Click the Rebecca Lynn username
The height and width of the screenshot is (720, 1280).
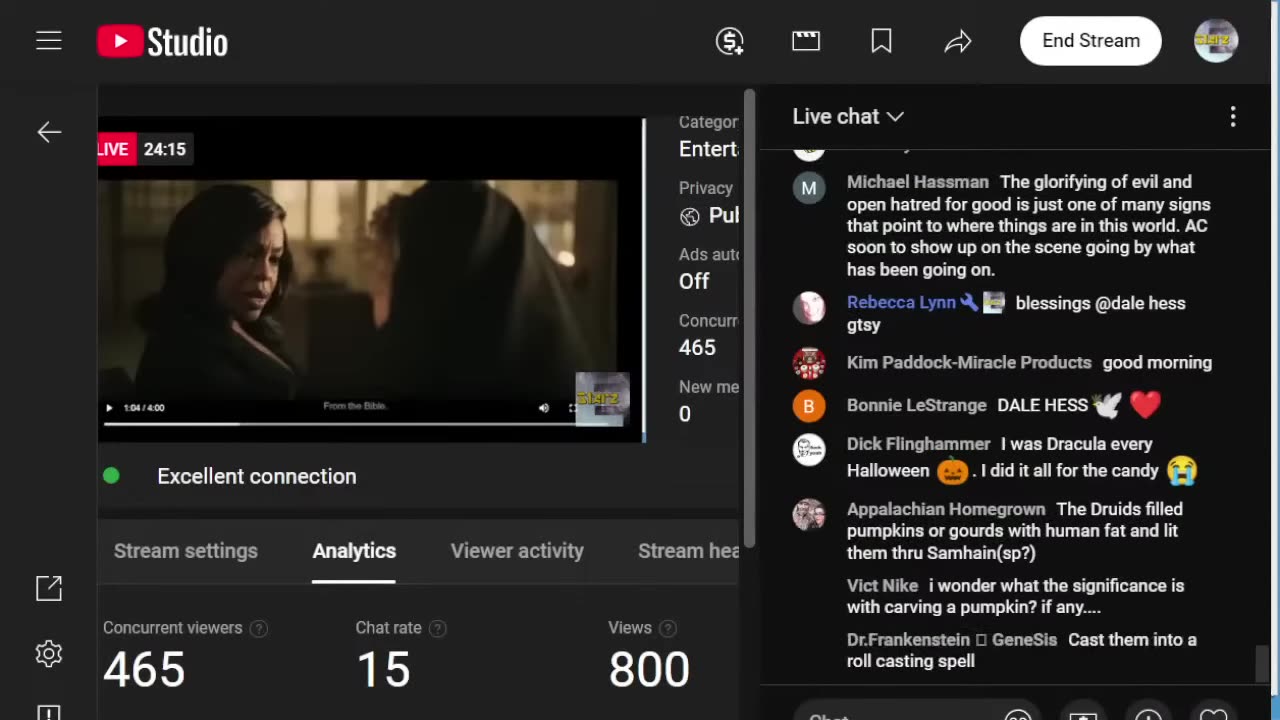coord(901,303)
